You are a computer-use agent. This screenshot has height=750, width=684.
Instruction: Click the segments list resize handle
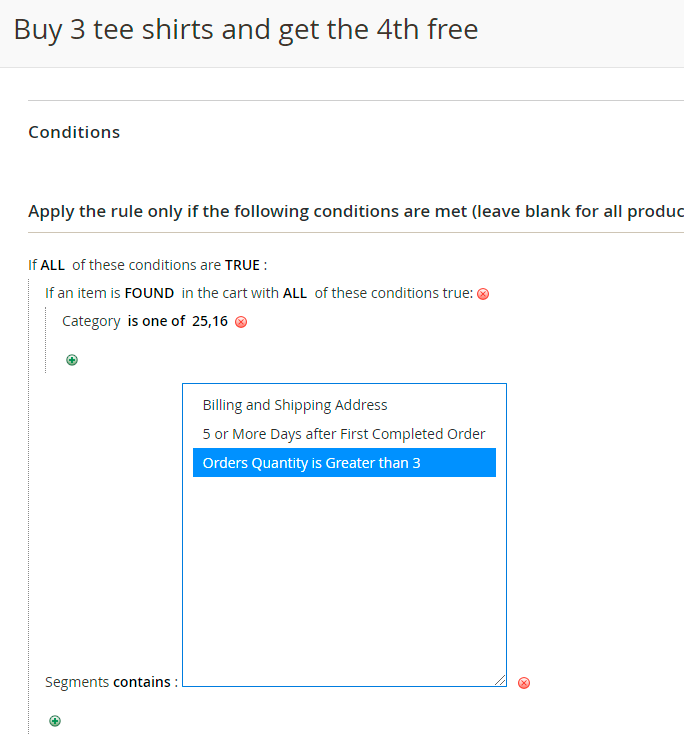pyautogui.click(x=500, y=680)
